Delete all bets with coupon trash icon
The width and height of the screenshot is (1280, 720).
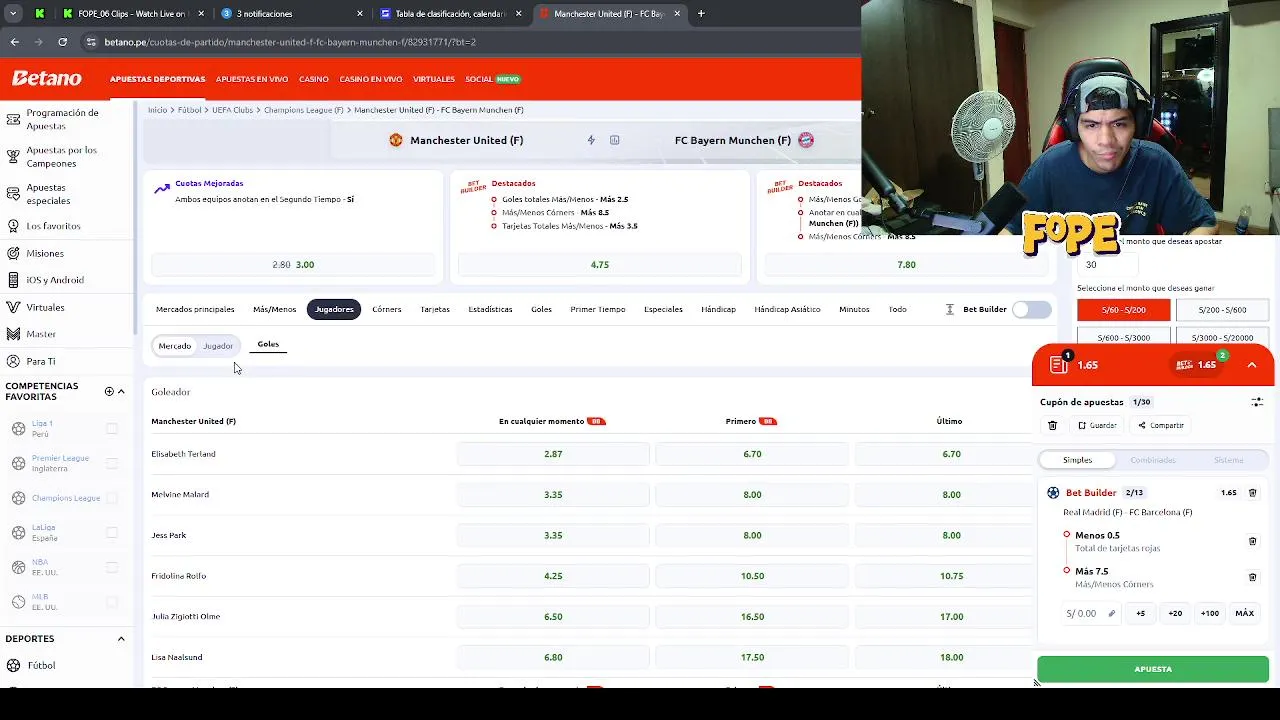pyautogui.click(x=1052, y=425)
